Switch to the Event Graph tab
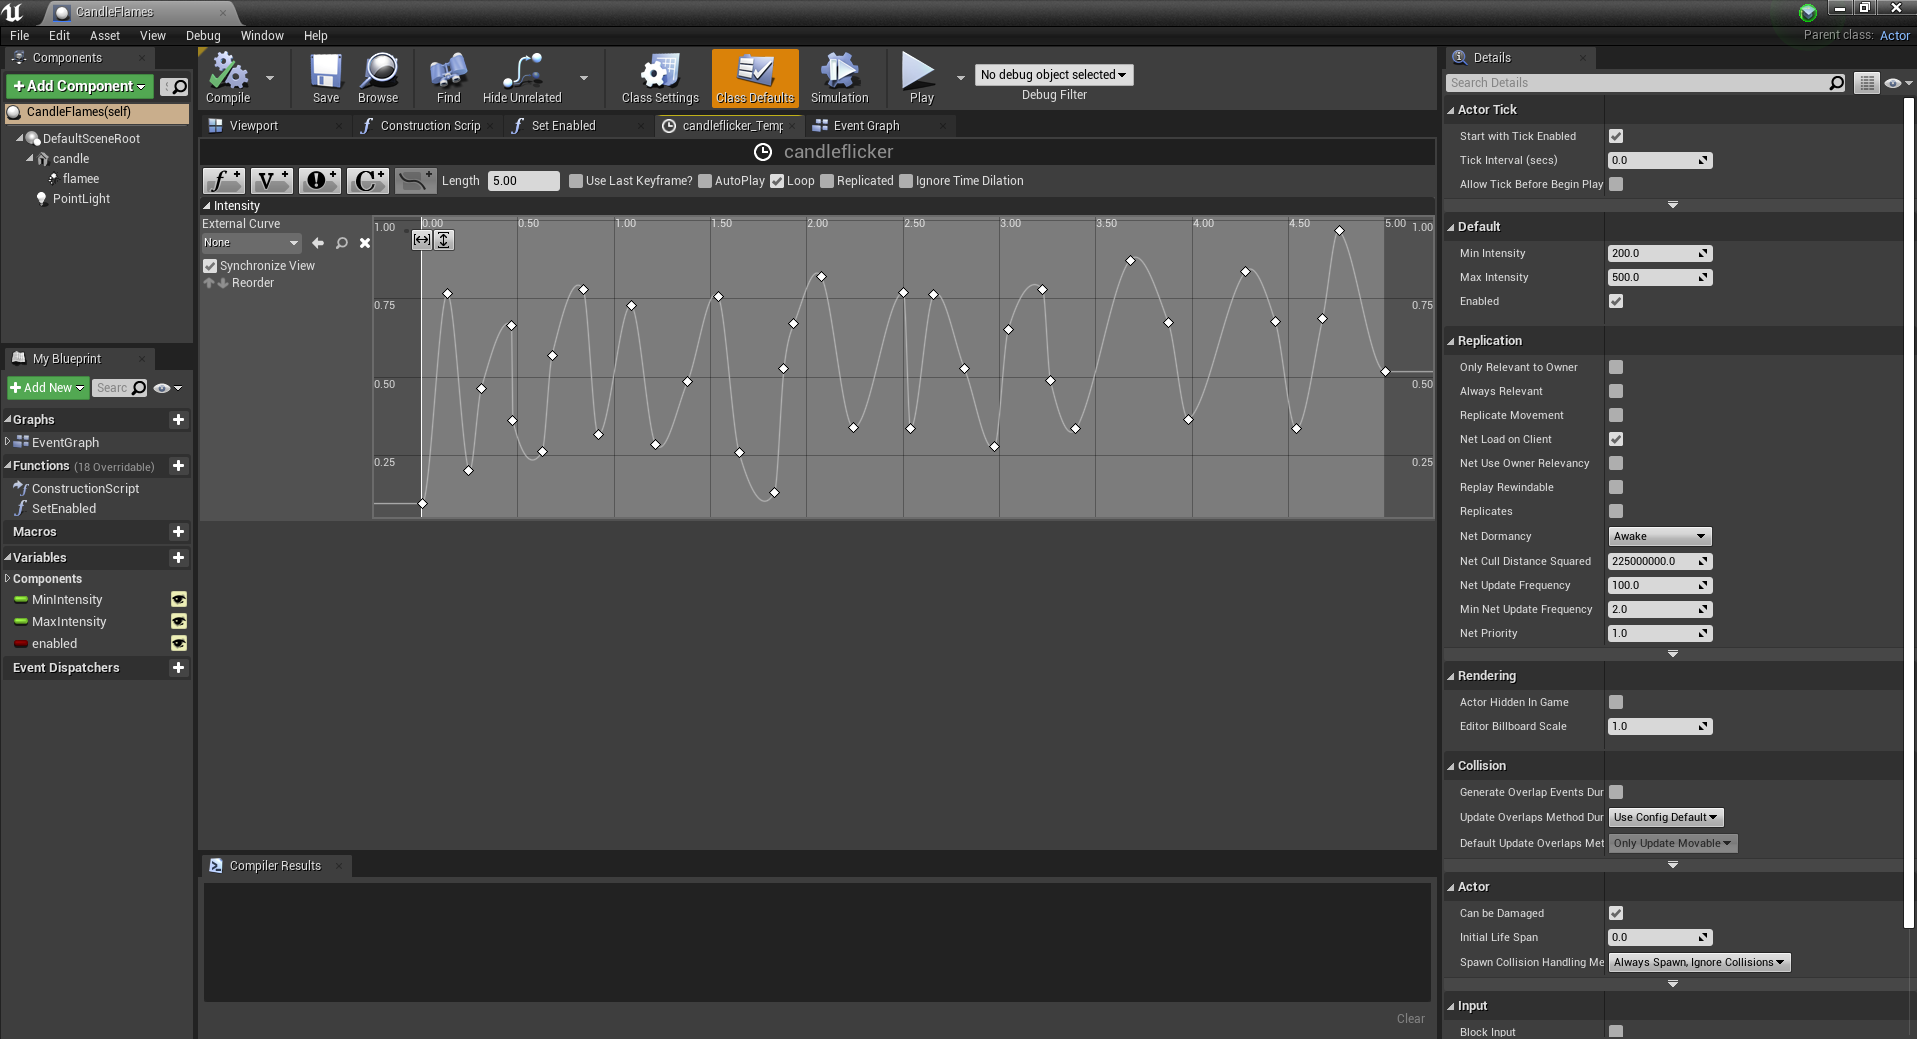The width and height of the screenshot is (1917, 1039). click(866, 126)
